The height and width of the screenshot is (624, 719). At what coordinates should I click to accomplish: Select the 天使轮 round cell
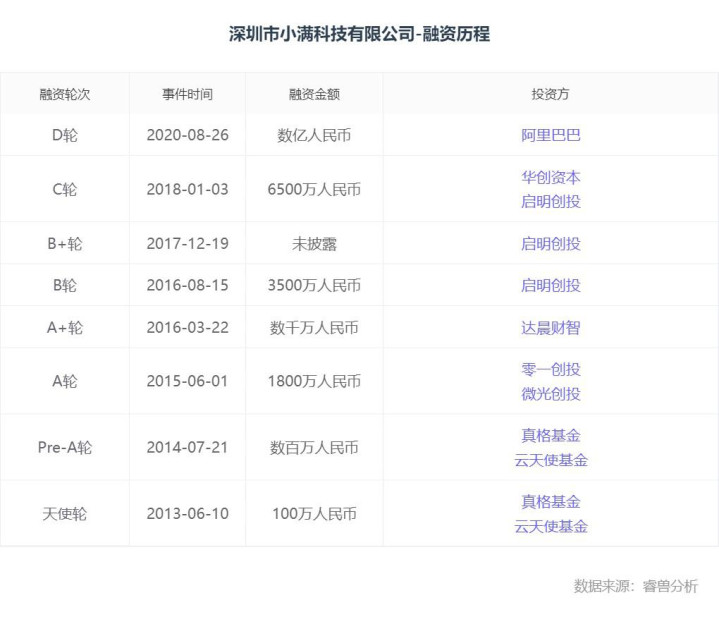pyautogui.click(x=65, y=514)
